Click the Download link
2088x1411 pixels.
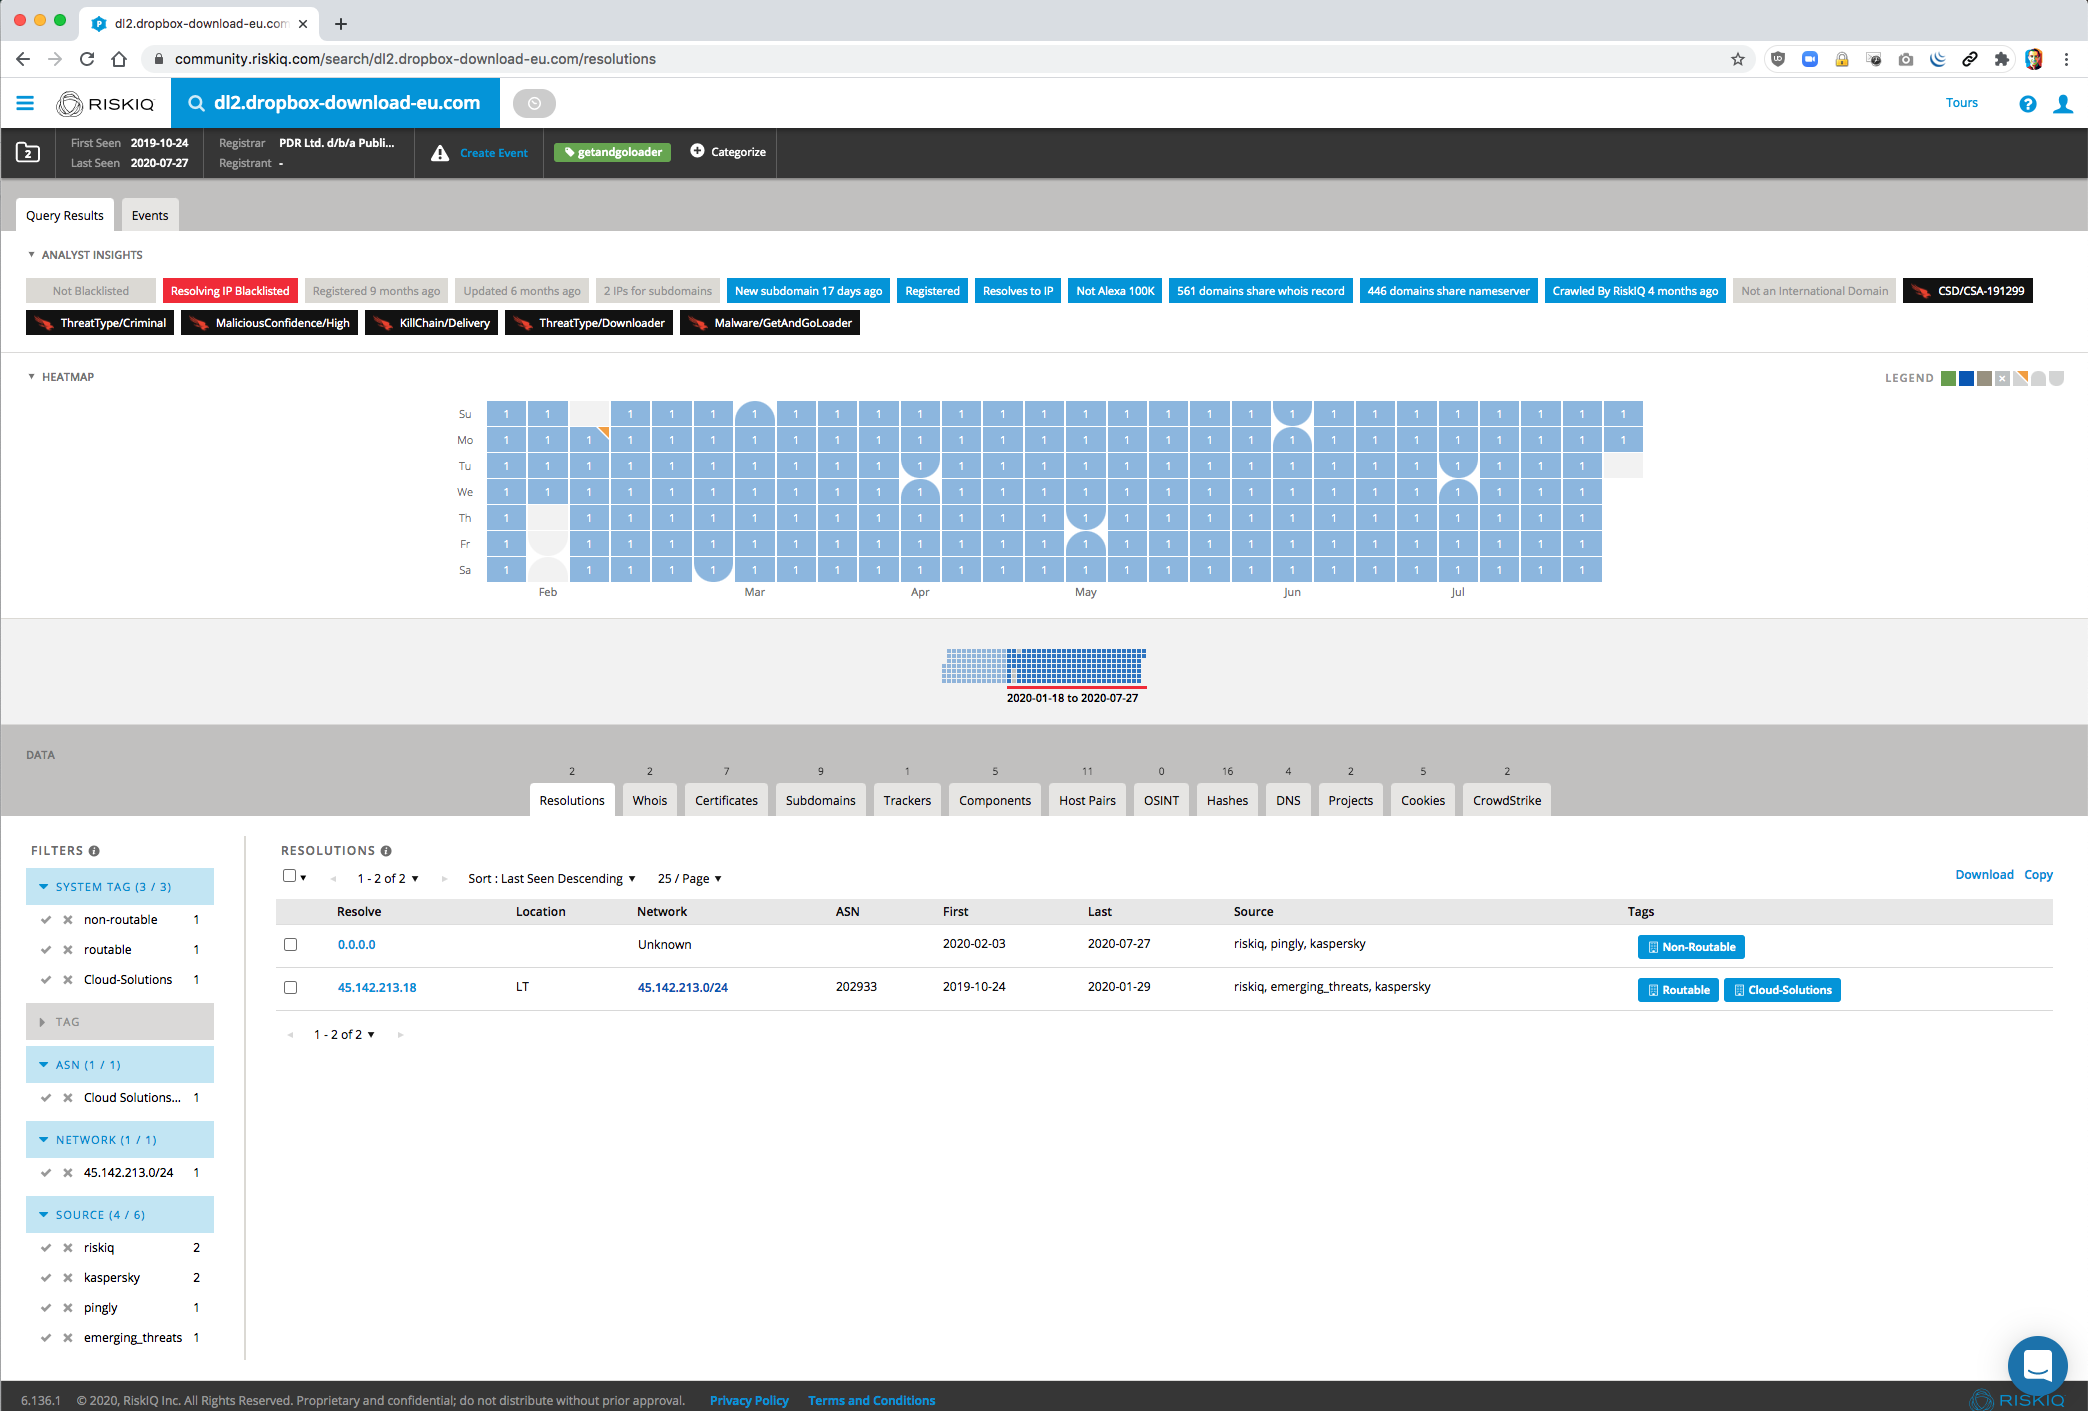(x=1984, y=875)
